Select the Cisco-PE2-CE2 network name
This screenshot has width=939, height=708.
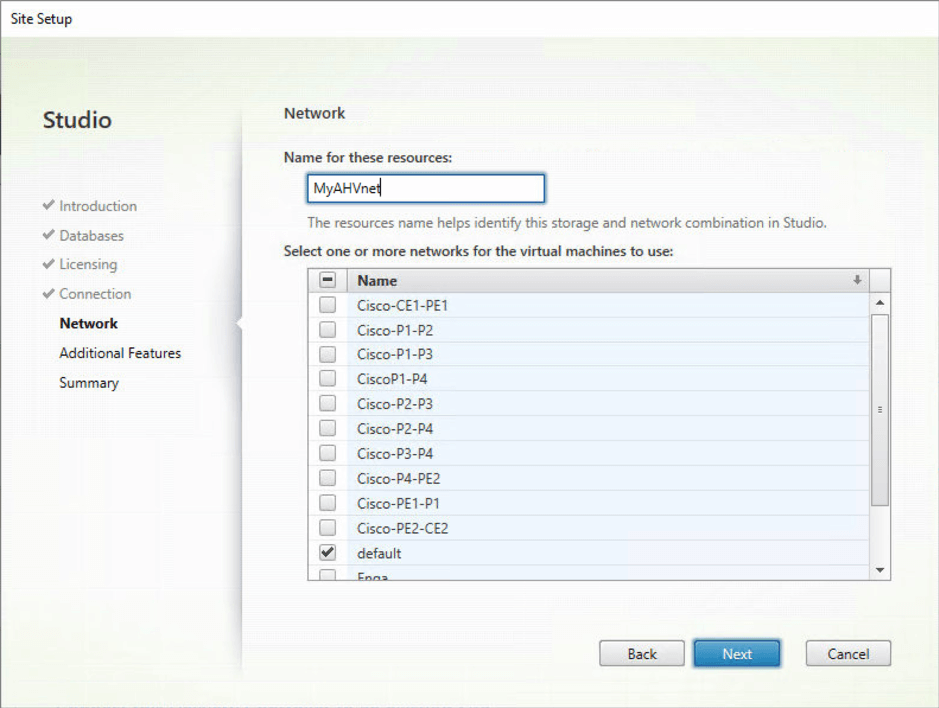coord(402,528)
